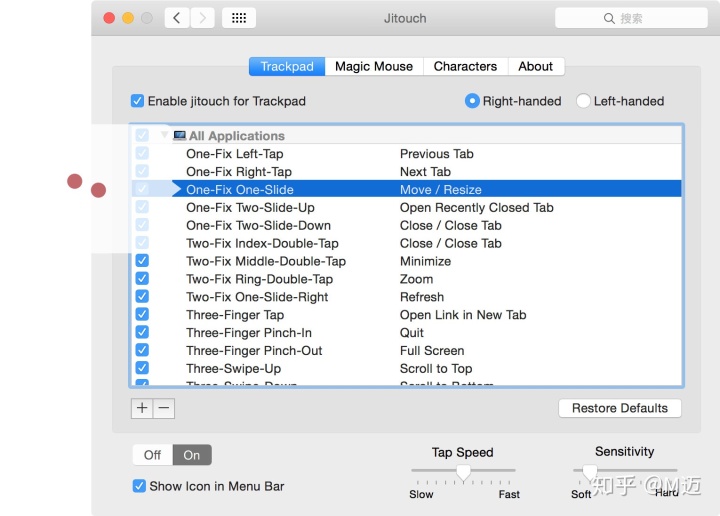Click the Sensitivity slider thumb
720x516 pixels.
click(x=590, y=472)
